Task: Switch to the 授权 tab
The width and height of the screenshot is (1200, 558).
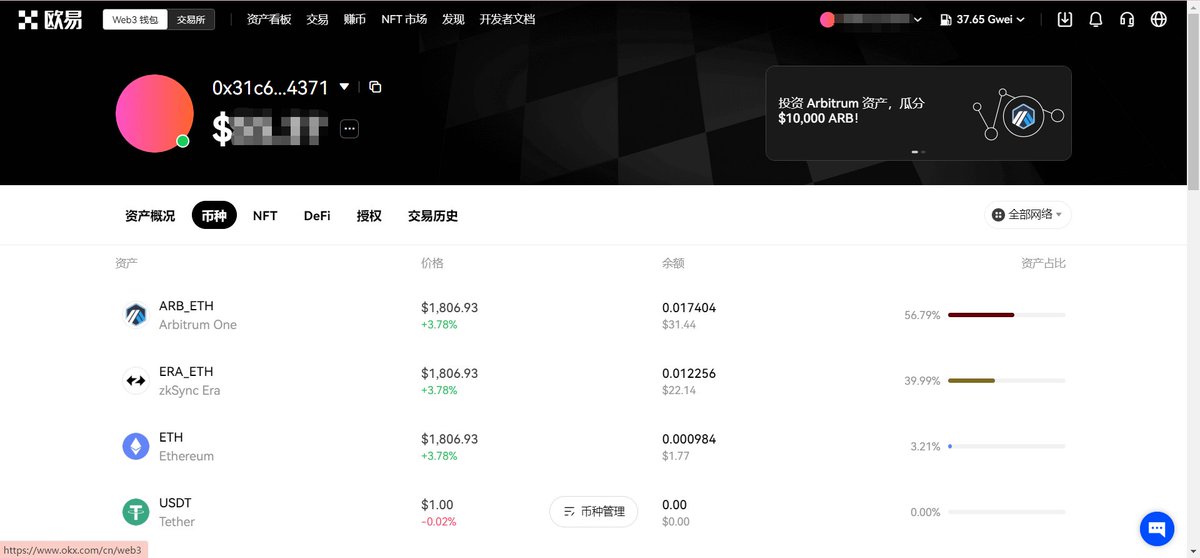Action: click(369, 216)
